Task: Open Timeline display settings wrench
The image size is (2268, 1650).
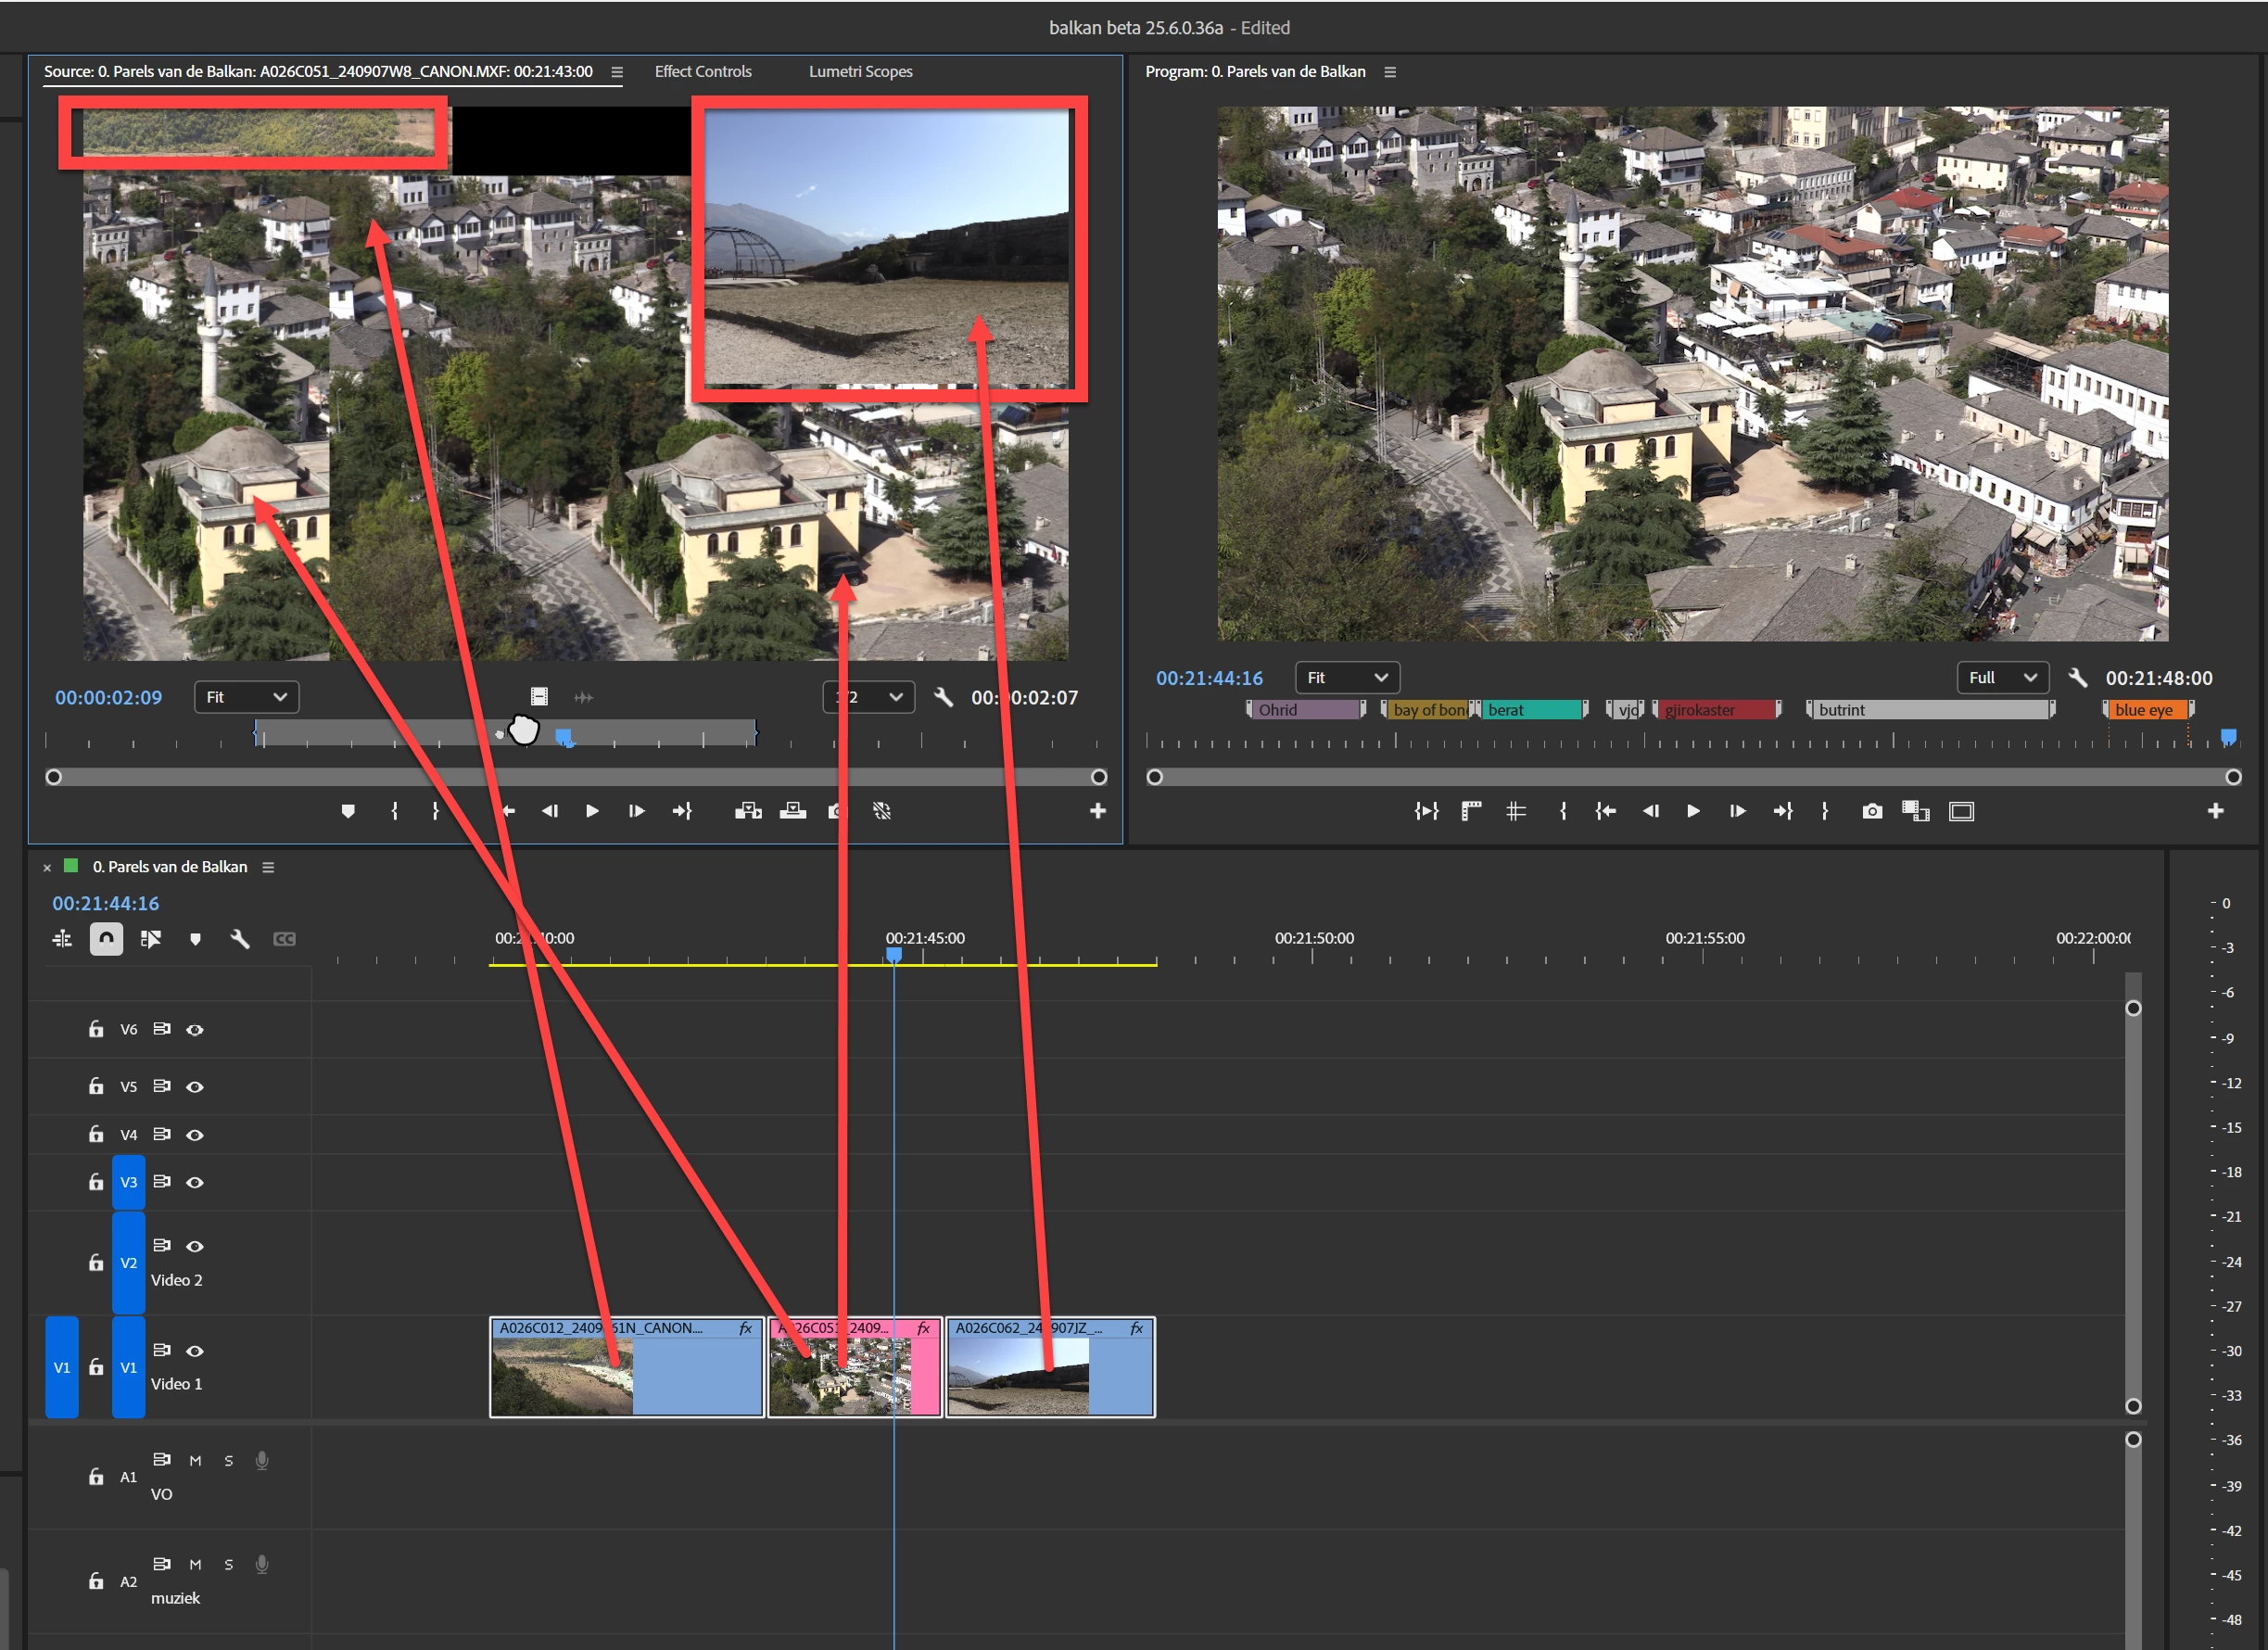Action: (239, 938)
